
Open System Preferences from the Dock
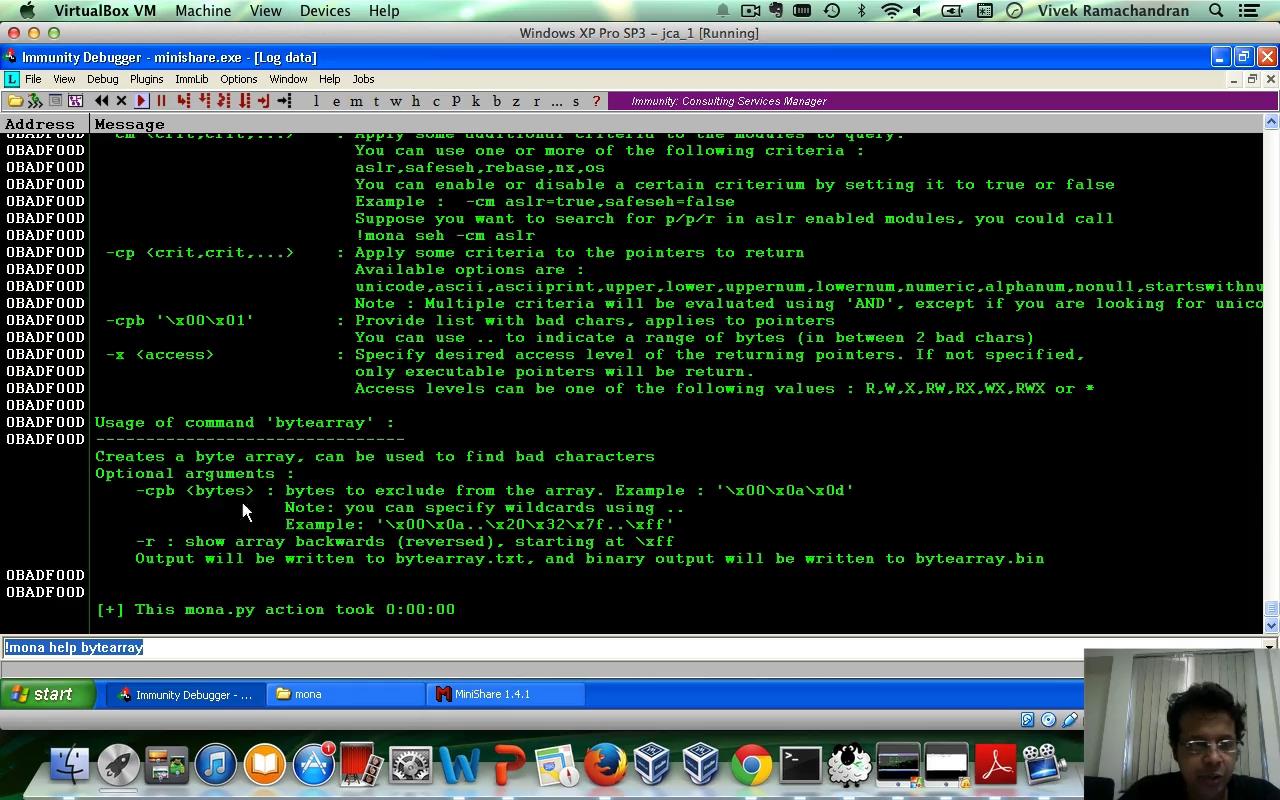(x=410, y=766)
